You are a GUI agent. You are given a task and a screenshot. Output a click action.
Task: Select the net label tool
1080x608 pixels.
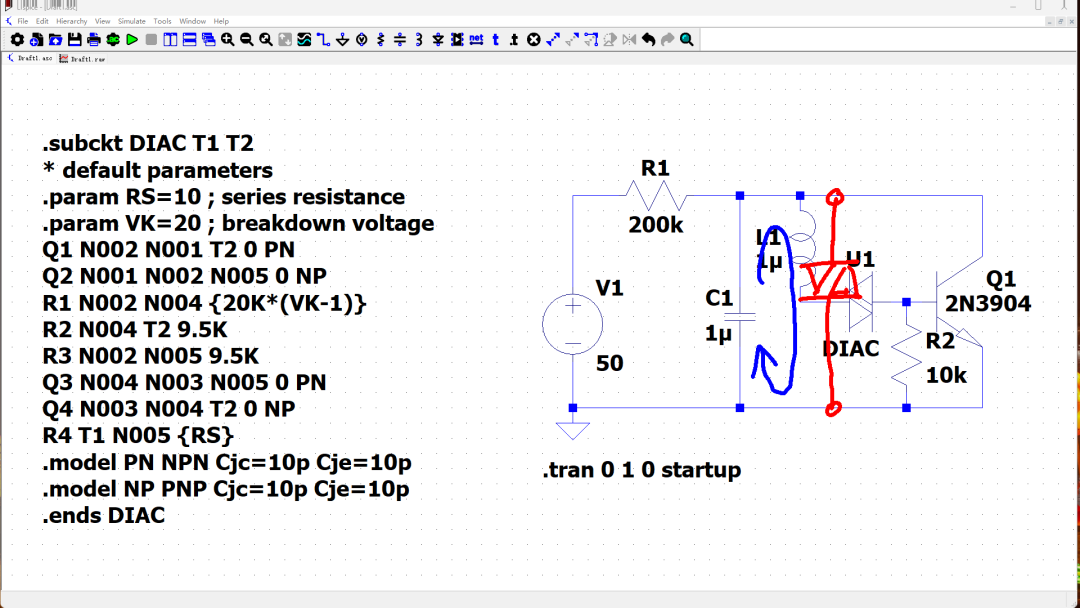pos(476,40)
